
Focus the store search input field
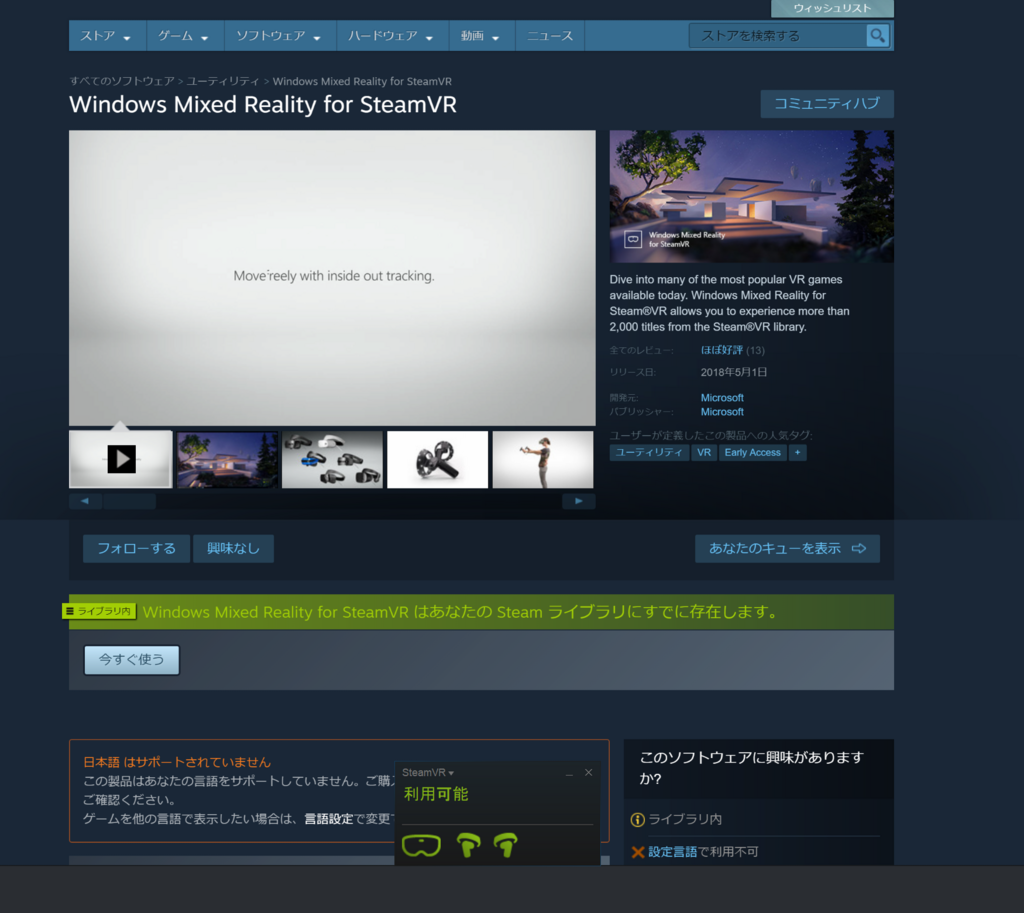(777, 35)
